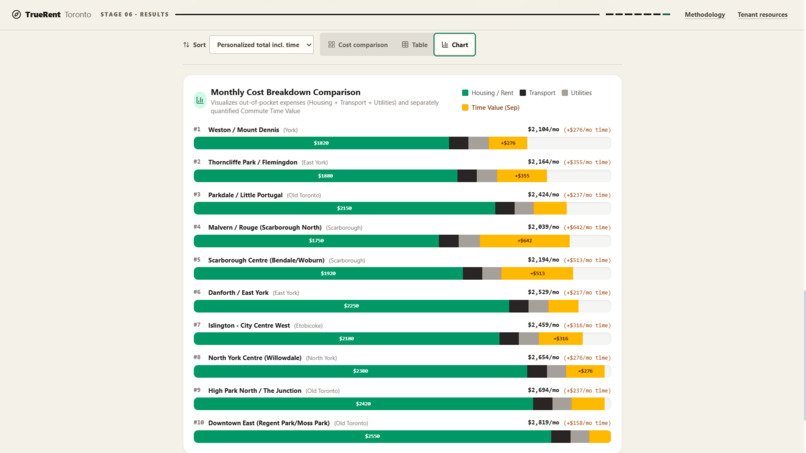Click the last green stage dash indicator
This screenshot has height=453, width=806.
pos(667,14)
